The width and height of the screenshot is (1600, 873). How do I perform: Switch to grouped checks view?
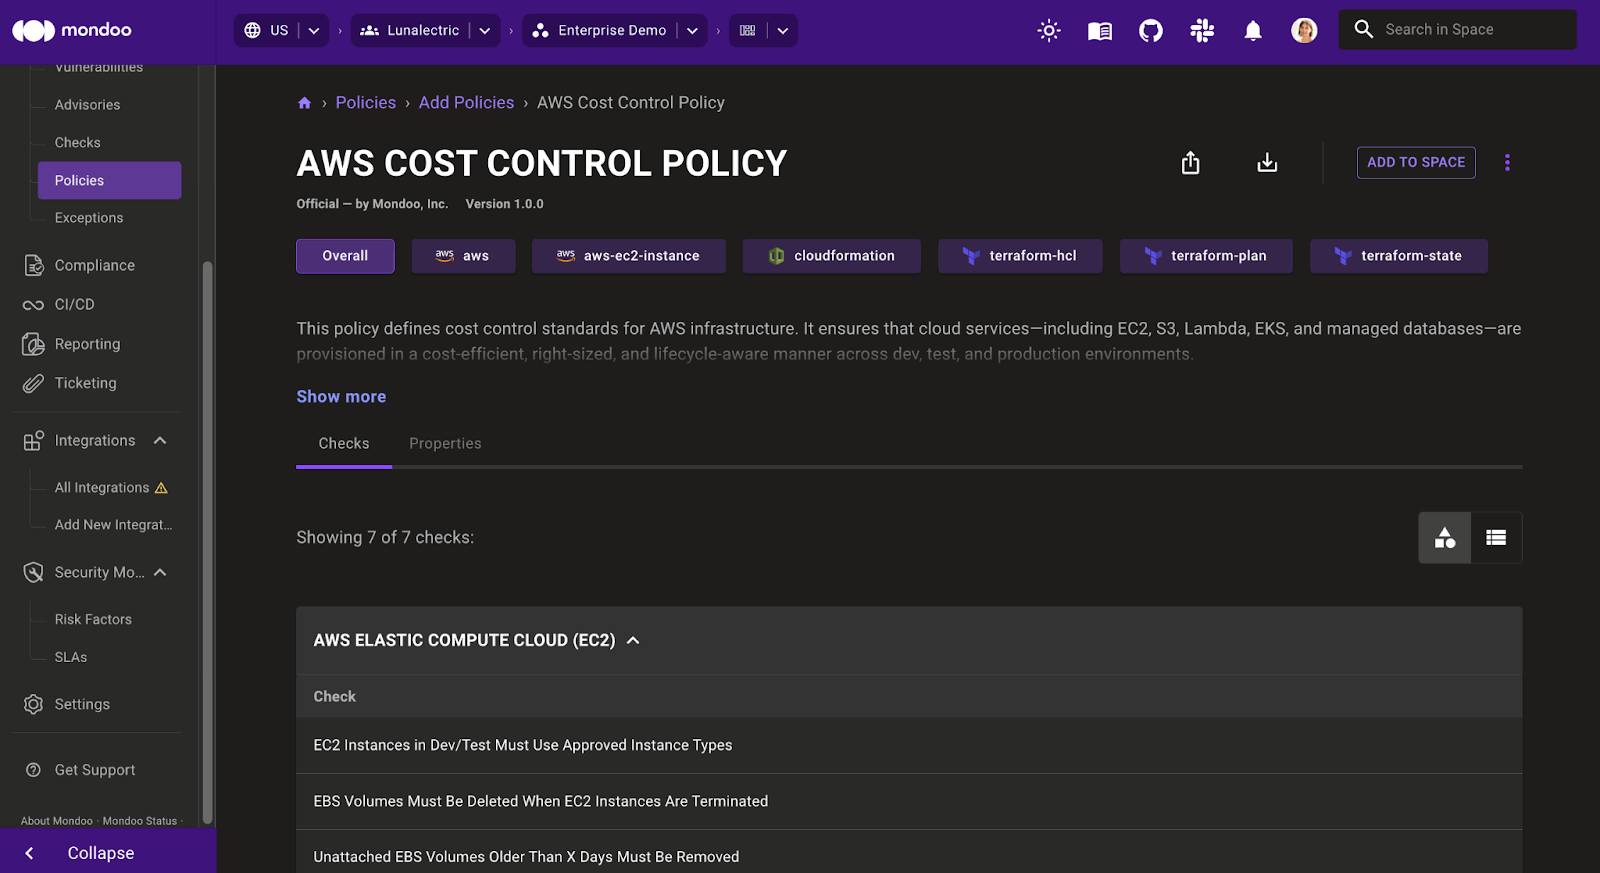1445,538
